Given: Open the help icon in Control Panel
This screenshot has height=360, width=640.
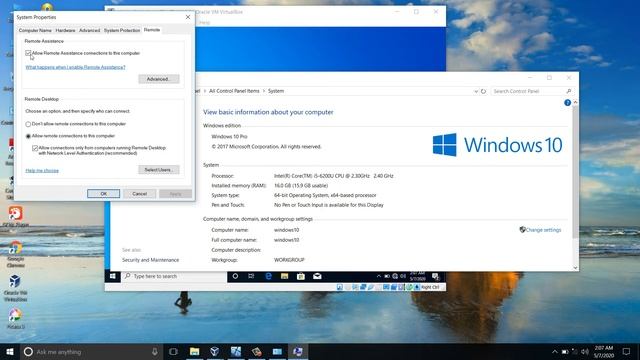Looking at the screenshot, I should 567,103.
